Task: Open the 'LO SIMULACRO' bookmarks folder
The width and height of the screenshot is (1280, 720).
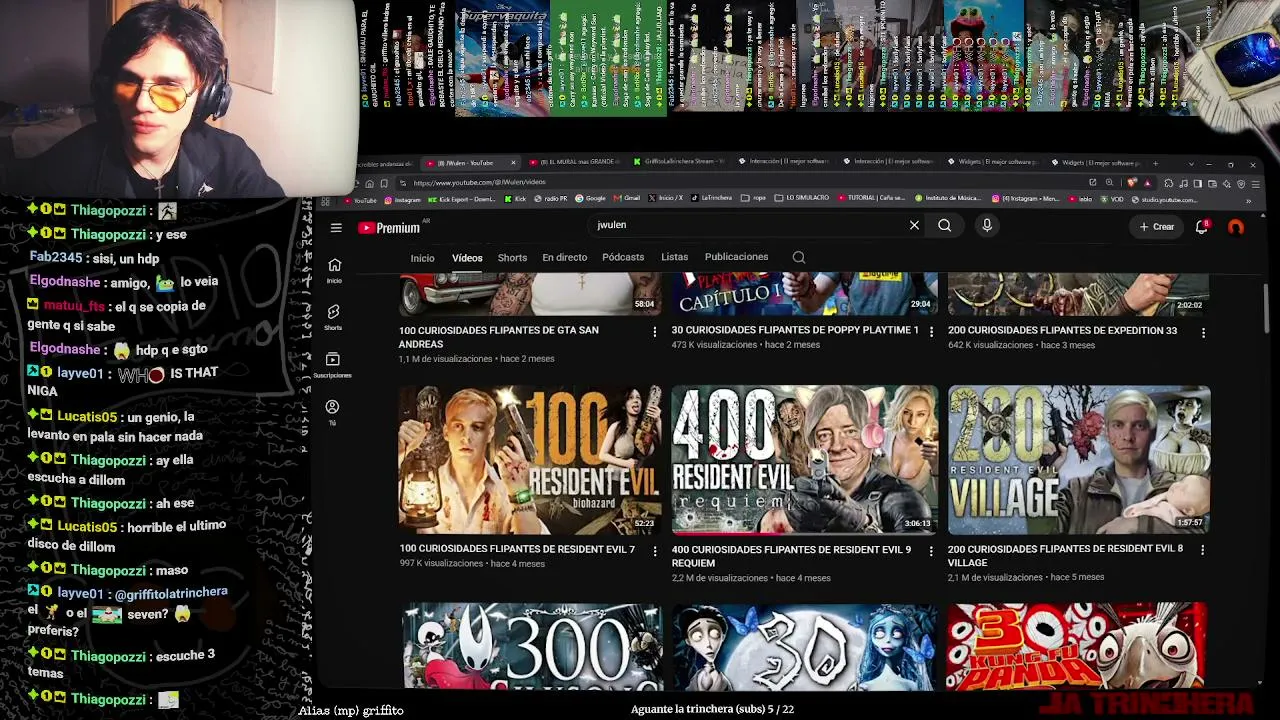Action: (802, 199)
